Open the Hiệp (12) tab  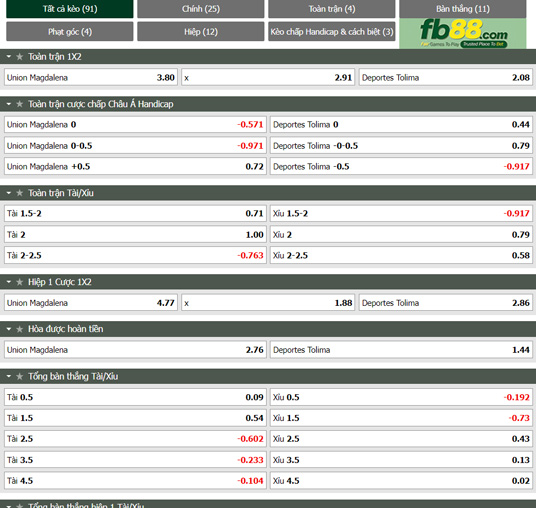(x=201, y=31)
